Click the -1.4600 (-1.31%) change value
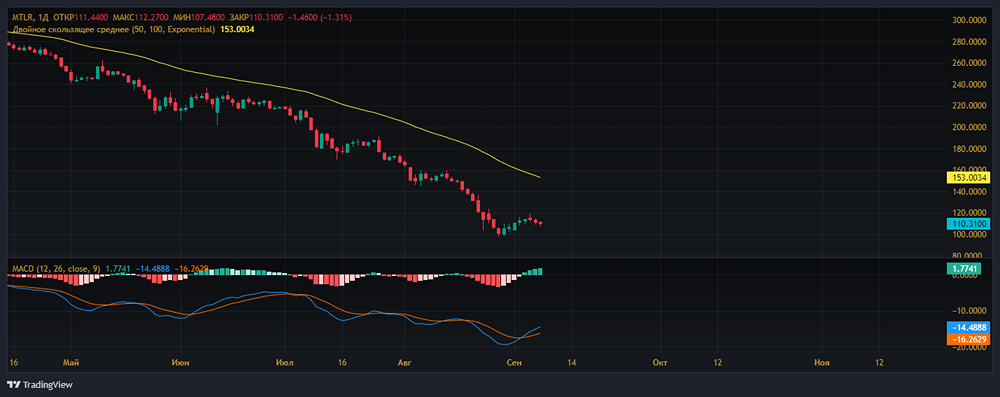Viewport: 1000px width, 397px height. (321, 18)
